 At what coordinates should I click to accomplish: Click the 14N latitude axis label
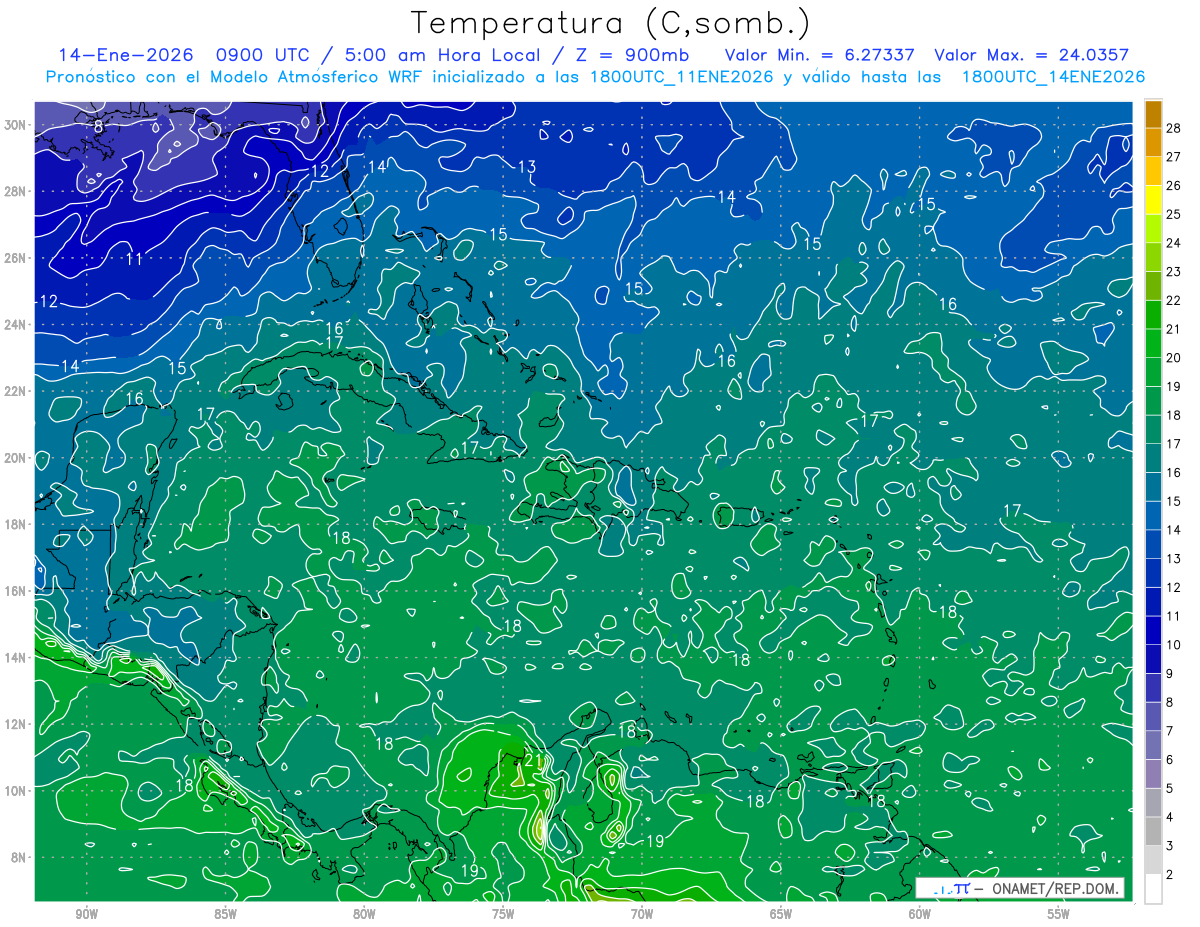click(14, 658)
